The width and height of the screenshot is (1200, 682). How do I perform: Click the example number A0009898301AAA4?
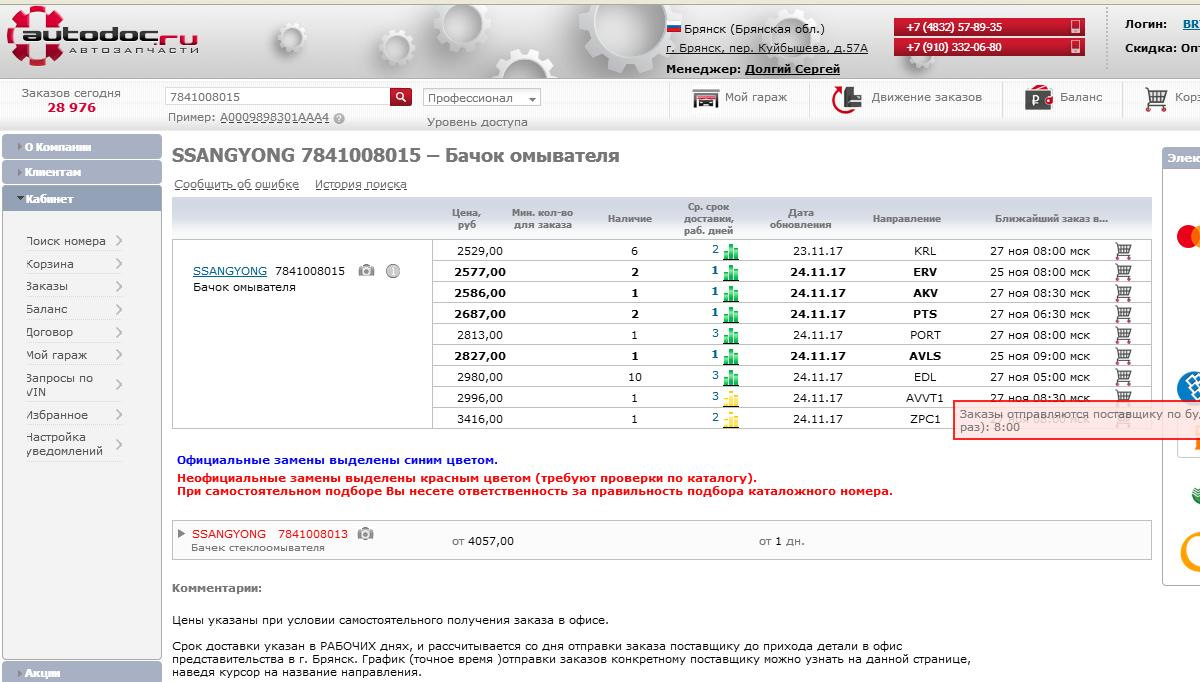pos(275,118)
